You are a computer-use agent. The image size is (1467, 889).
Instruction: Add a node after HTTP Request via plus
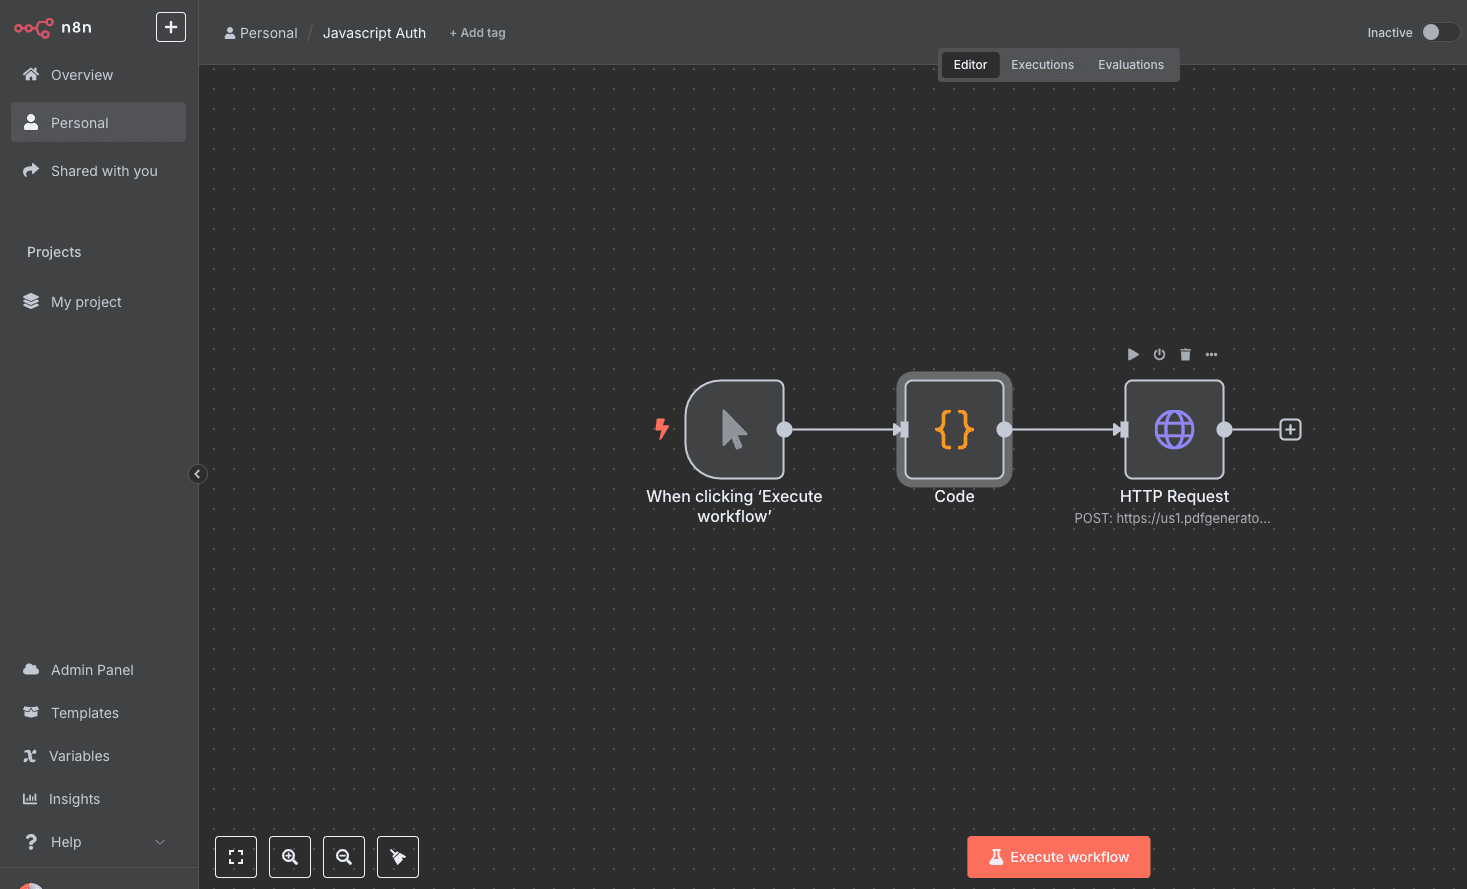[x=1290, y=430]
